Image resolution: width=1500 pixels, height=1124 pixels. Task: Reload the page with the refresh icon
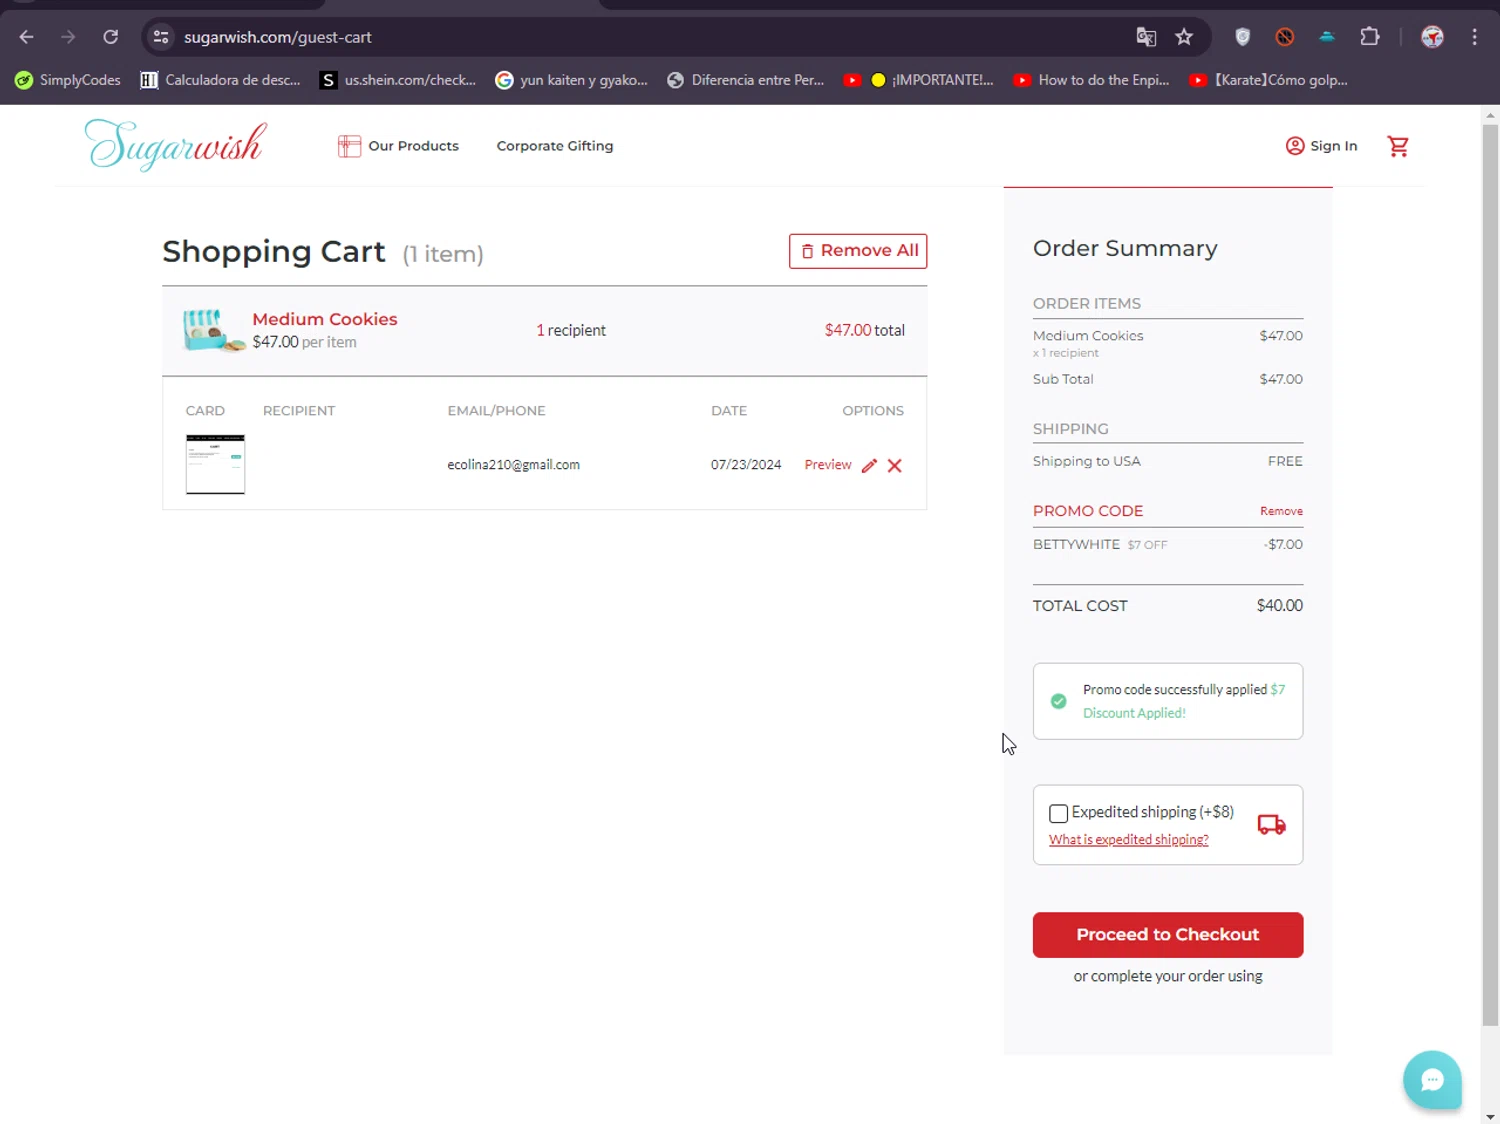111,37
